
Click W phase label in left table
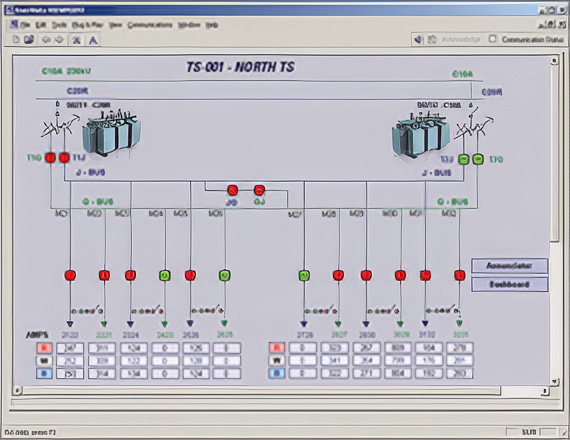[44, 361]
